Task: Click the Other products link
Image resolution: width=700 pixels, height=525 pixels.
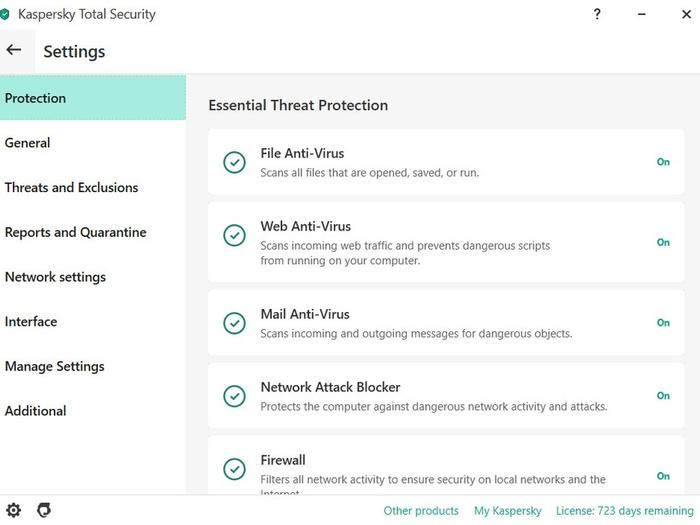Action: coord(421,511)
